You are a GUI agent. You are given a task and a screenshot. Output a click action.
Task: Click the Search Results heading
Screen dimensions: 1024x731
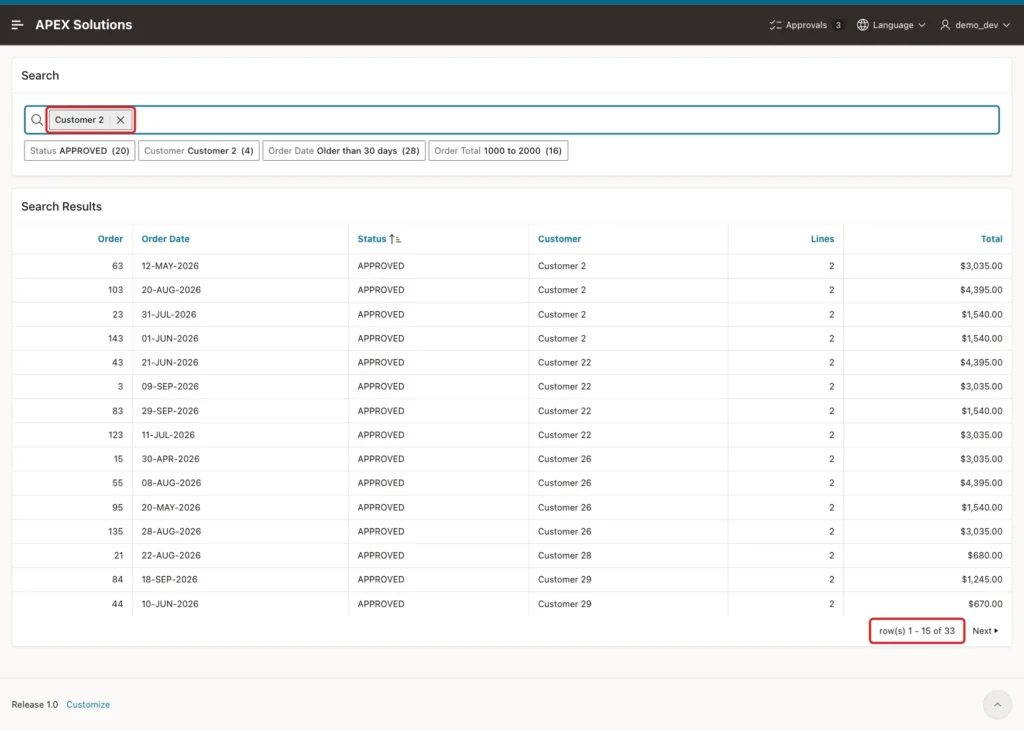61,206
